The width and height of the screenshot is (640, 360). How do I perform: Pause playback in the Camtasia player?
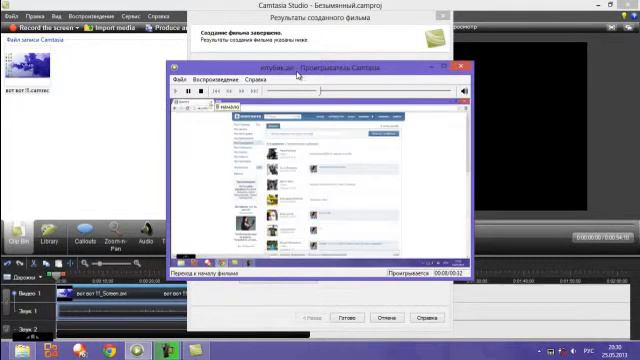click(x=188, y=91)
